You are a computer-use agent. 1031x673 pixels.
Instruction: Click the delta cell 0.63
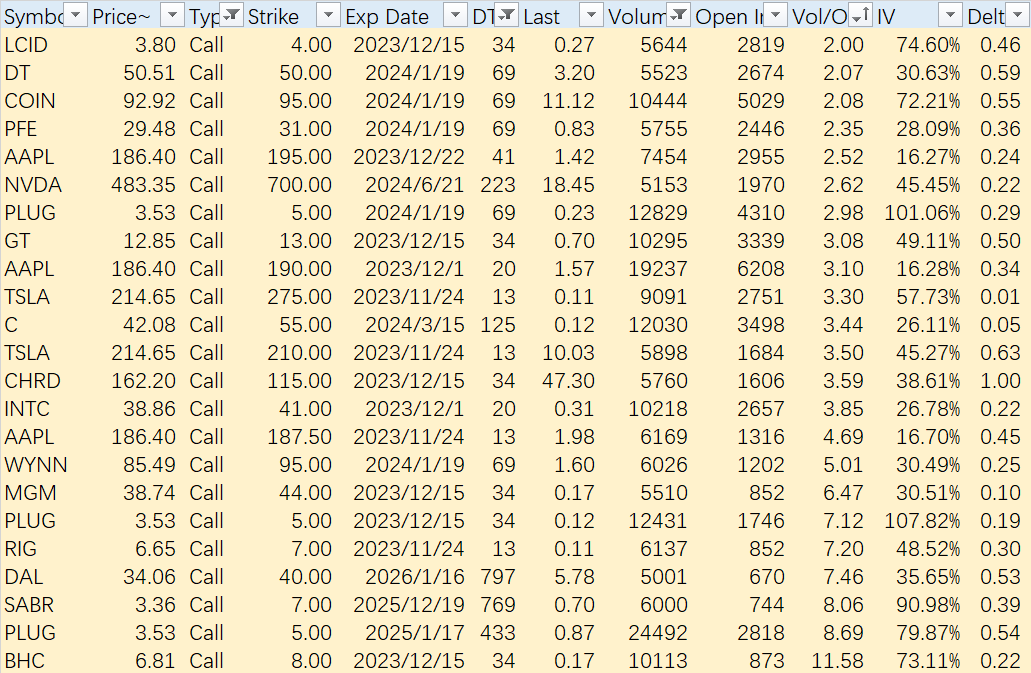[x=1000, y=354]
